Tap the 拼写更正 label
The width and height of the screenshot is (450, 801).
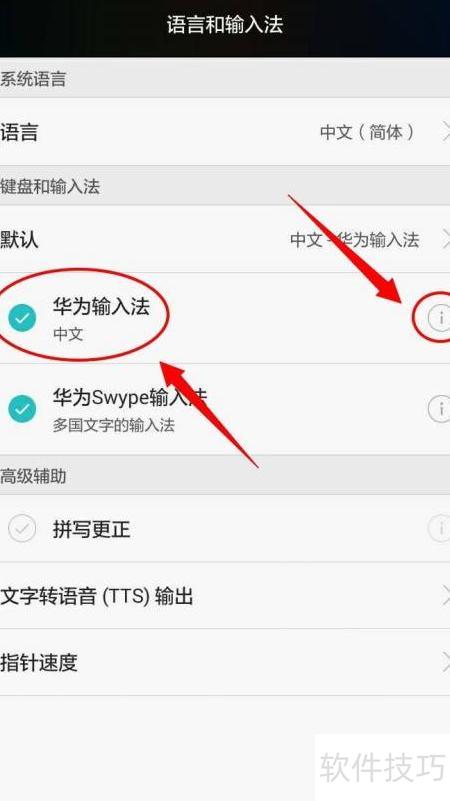(x=91, y=529)
